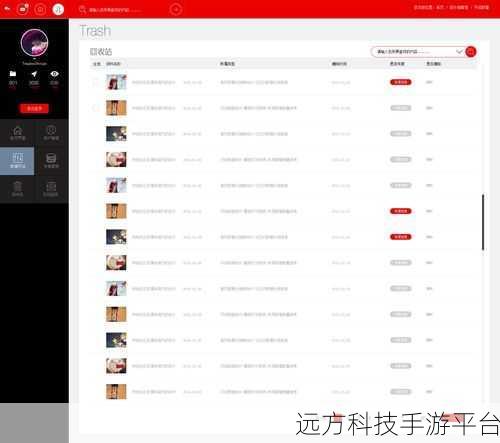500x443 pixels.
Task: Click the outlined circle icon beside the camera icon
Action: (40, 9)
